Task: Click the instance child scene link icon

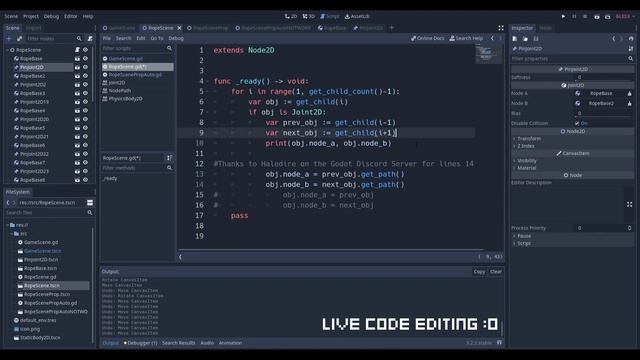Action: (x=19, y=38)
